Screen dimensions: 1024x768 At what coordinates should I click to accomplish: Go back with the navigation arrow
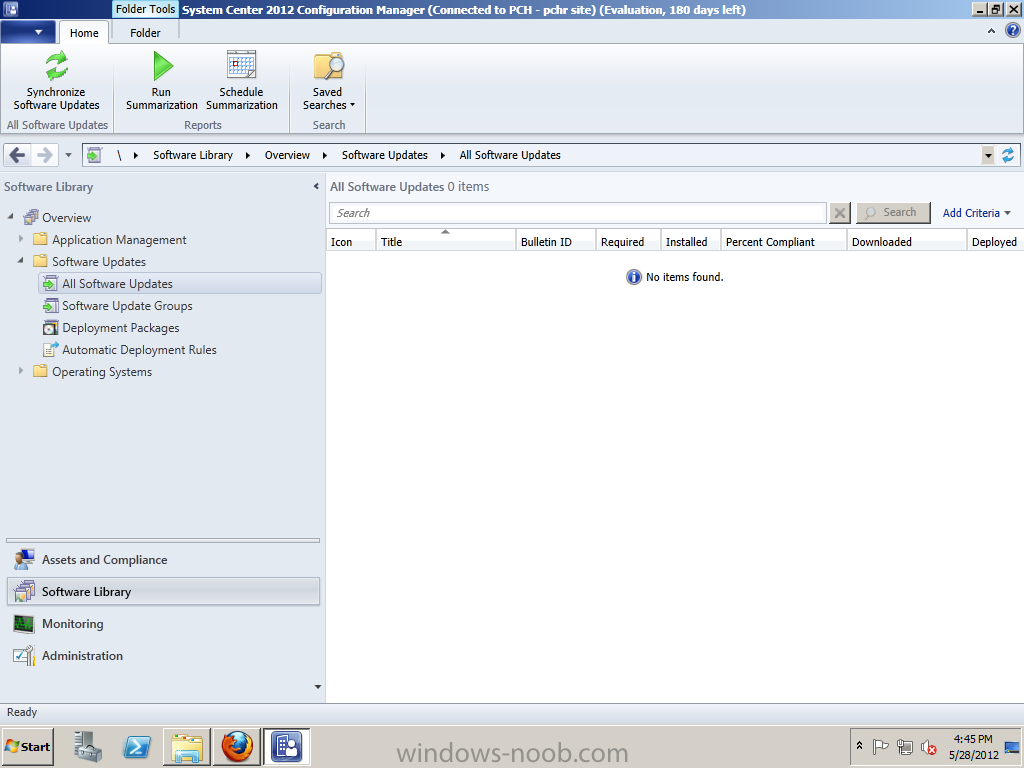pyautogui.click(x=18, y=155)
